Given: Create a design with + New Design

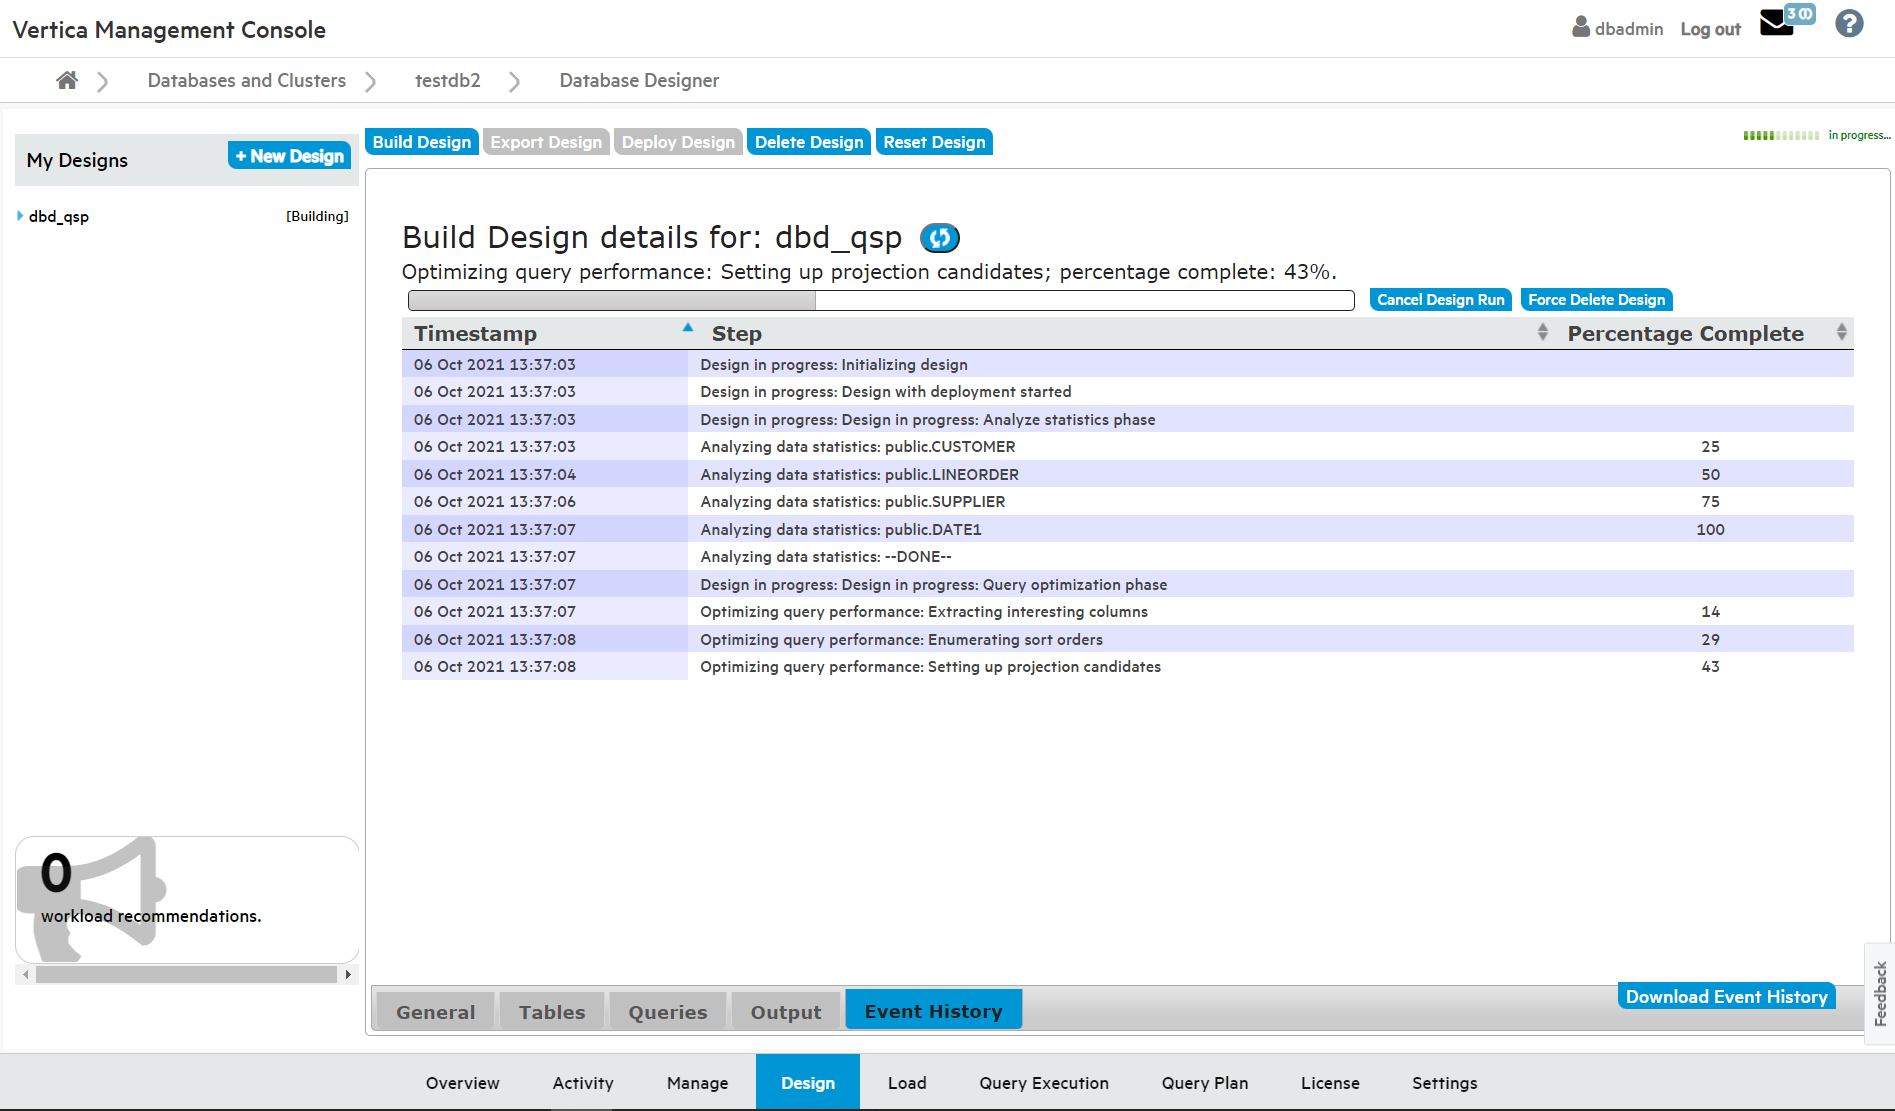Looking at the screenshot, I should 290,156.
